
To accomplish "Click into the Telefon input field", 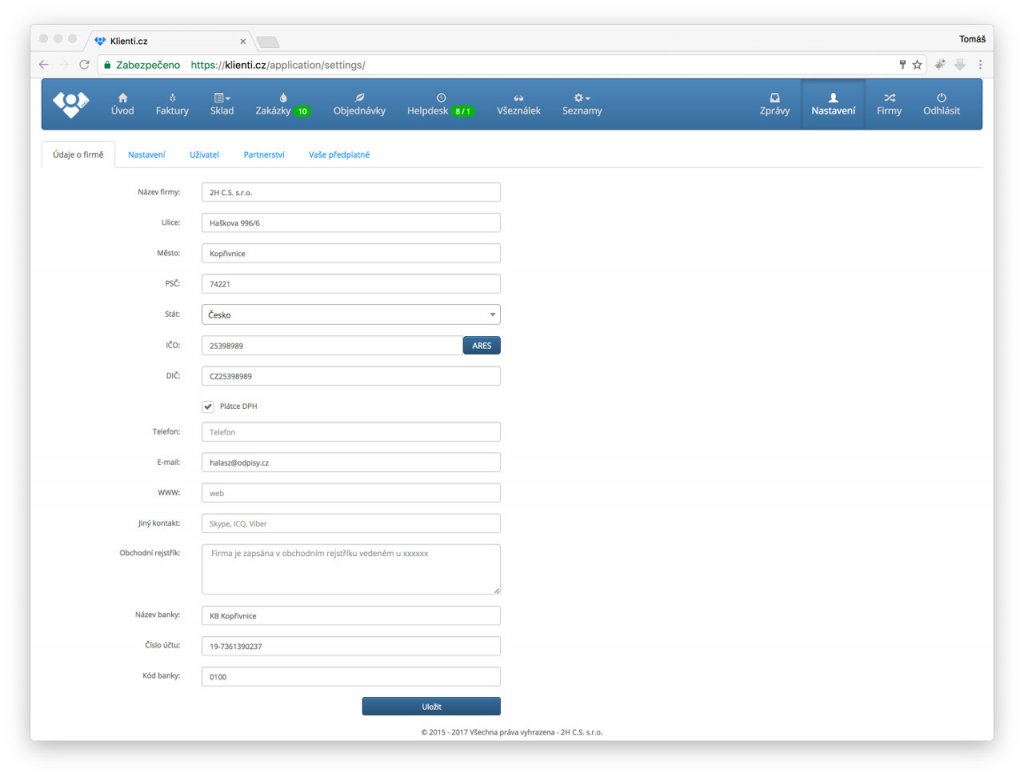I will 350,432.
